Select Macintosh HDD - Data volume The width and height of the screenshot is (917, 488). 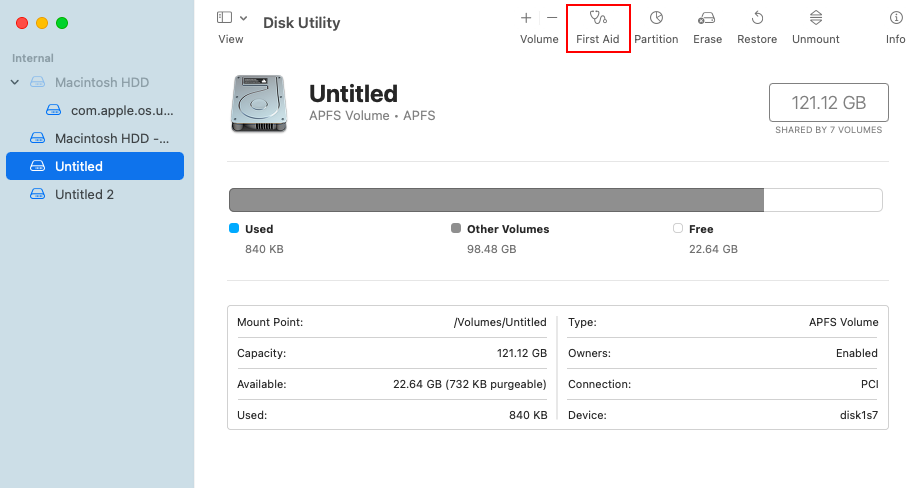pos(100,138)
